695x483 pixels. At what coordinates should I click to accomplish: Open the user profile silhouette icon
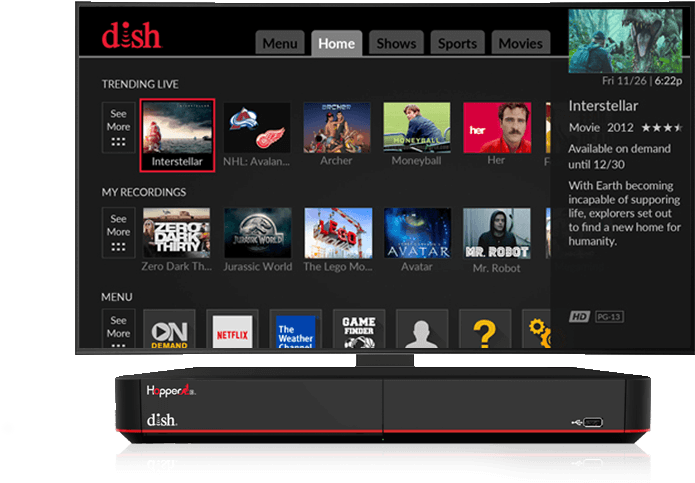click(x=422, y=329)
